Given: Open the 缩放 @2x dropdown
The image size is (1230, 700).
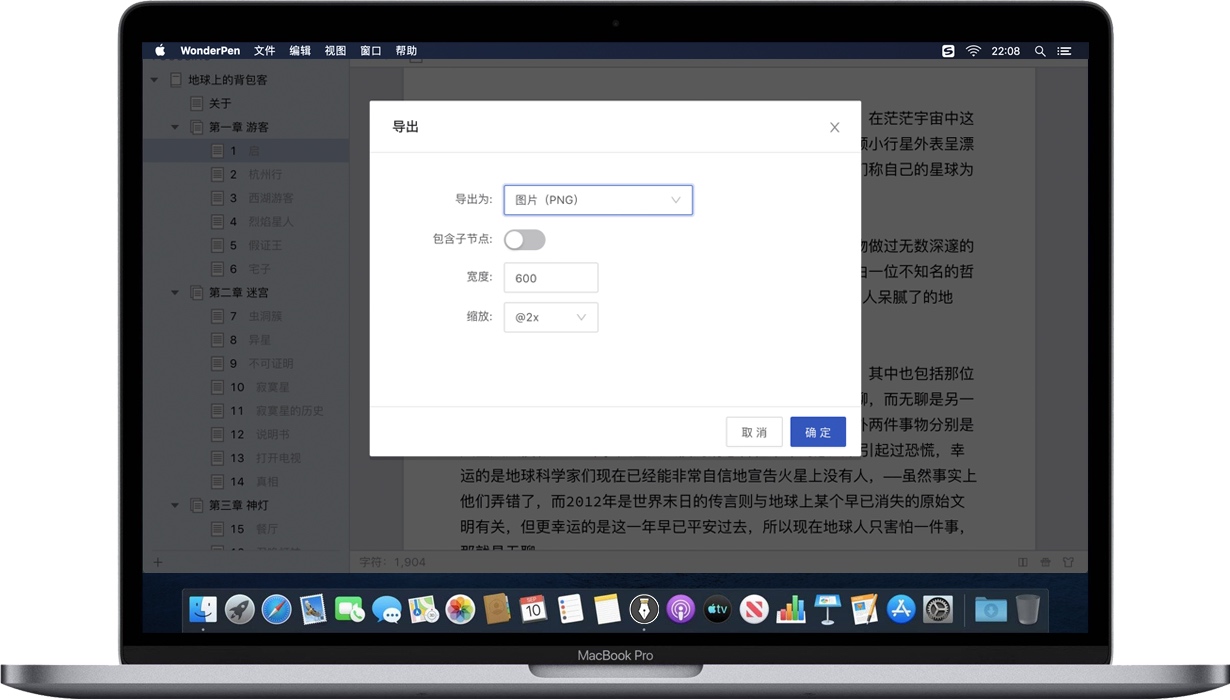Looking at the screenshot, I should tap(550, 317).
